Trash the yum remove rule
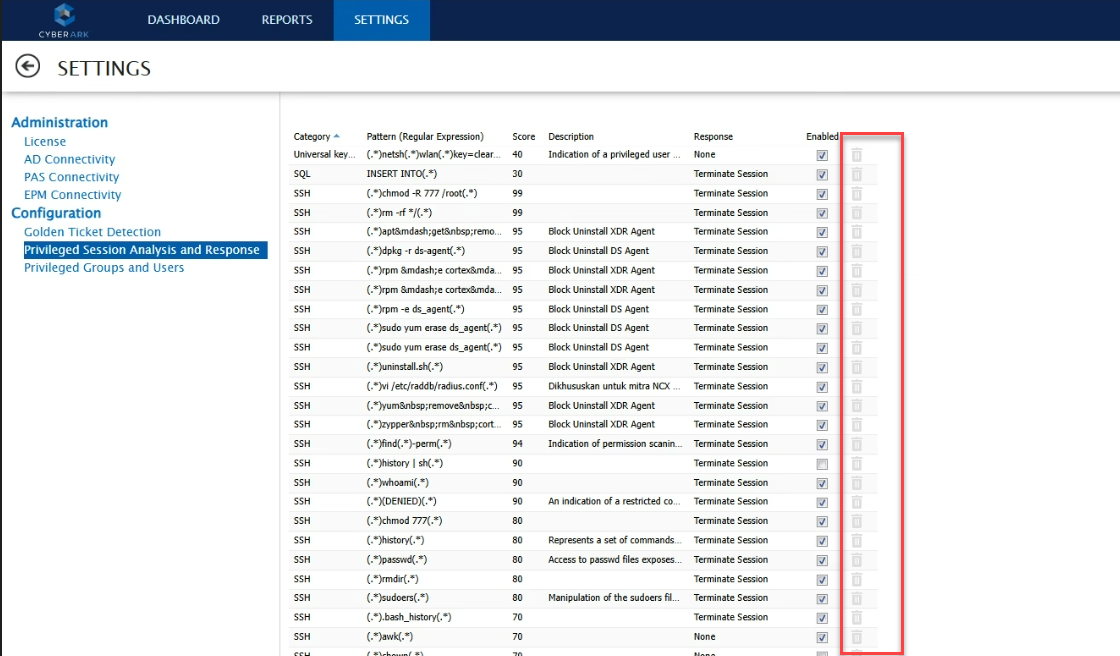The height and width of the screenshot is (656, 1120). click(856, 405)
